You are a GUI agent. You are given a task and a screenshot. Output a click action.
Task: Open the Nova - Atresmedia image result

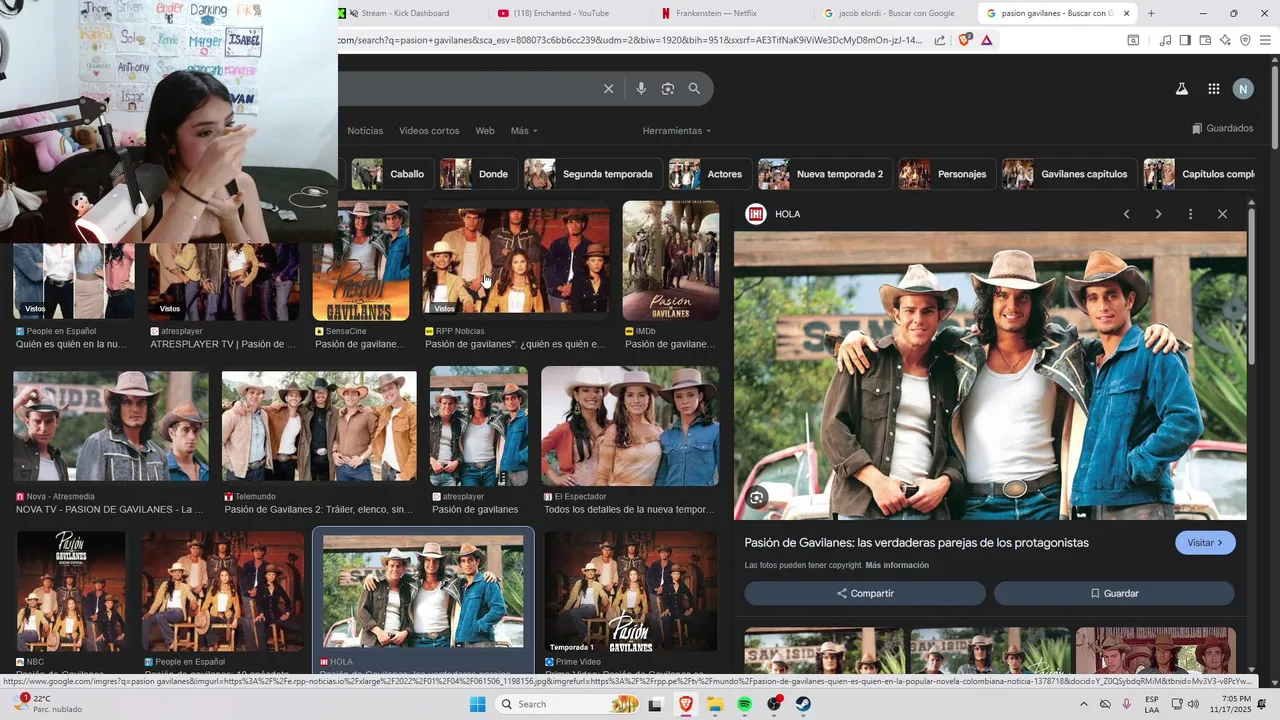coord(110,427)
